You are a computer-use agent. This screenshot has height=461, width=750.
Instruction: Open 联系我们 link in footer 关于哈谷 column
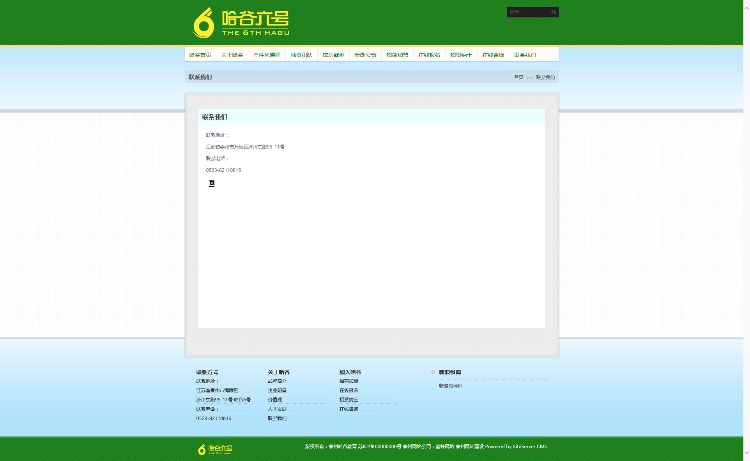click(277, 418)
